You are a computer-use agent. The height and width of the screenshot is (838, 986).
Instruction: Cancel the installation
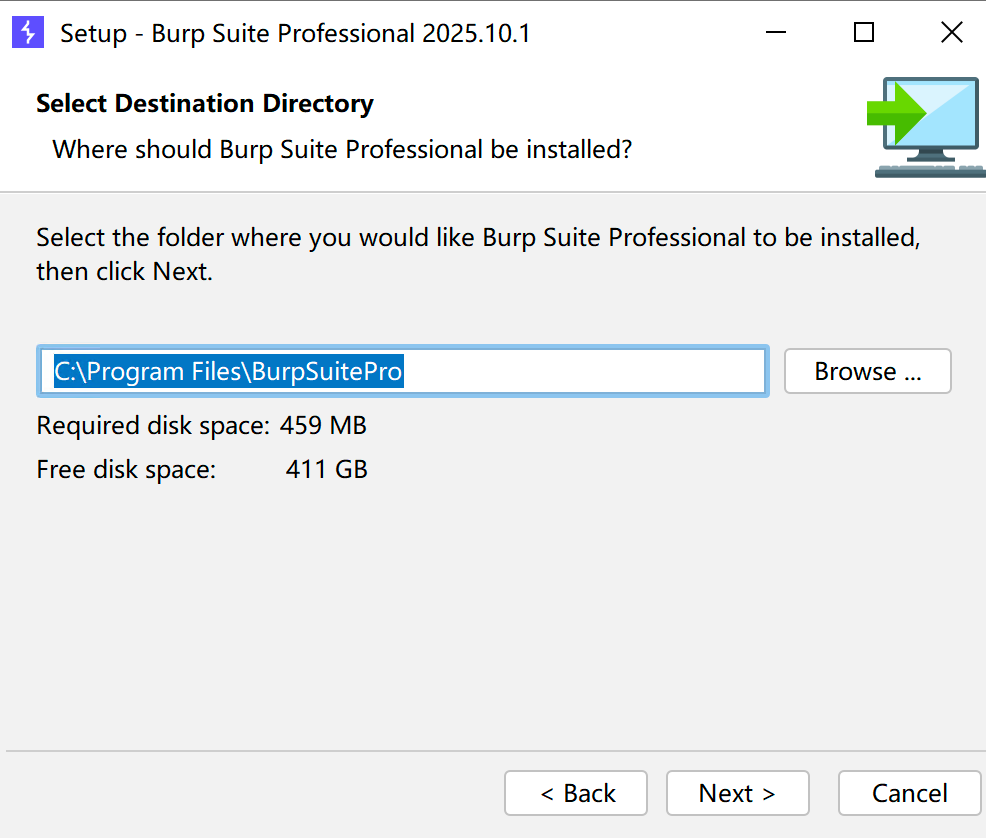tap(909, 793)
